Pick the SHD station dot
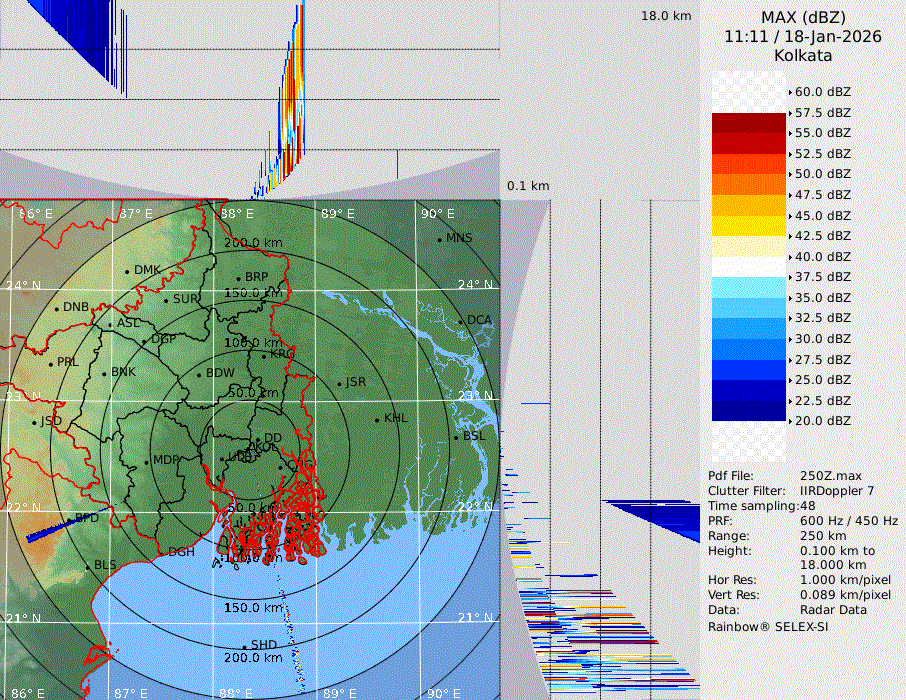 click(x=244, y=645)
